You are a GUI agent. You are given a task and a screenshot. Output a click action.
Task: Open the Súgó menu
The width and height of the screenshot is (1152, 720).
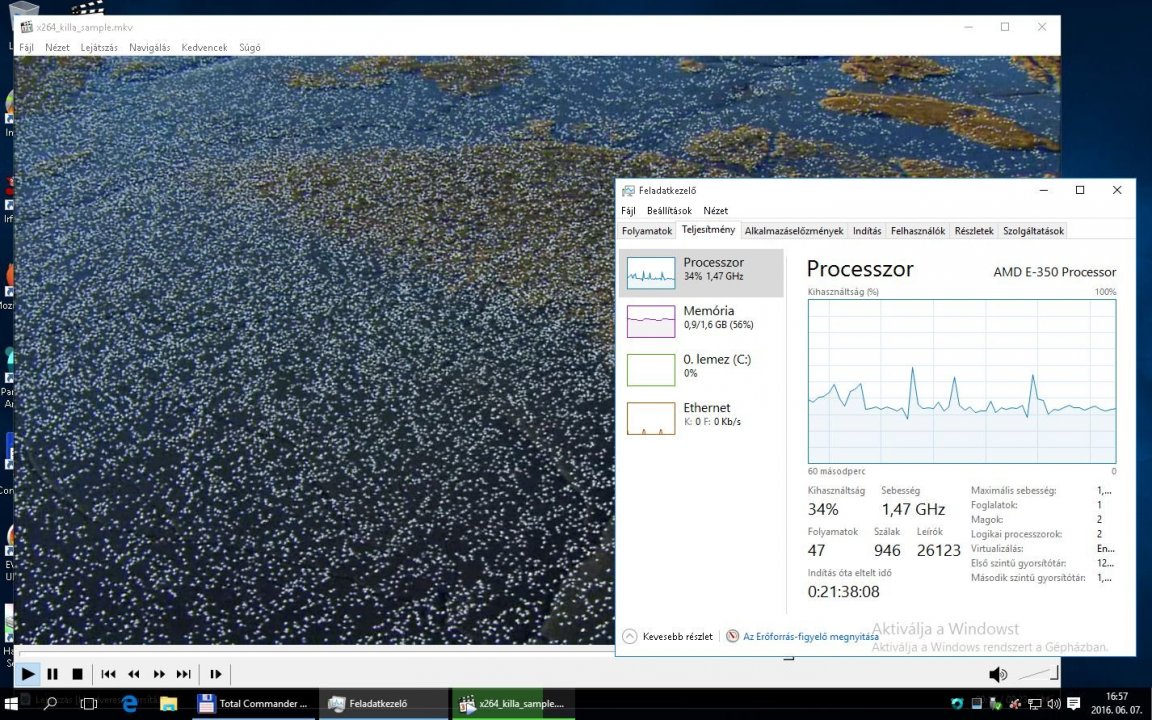250,47
